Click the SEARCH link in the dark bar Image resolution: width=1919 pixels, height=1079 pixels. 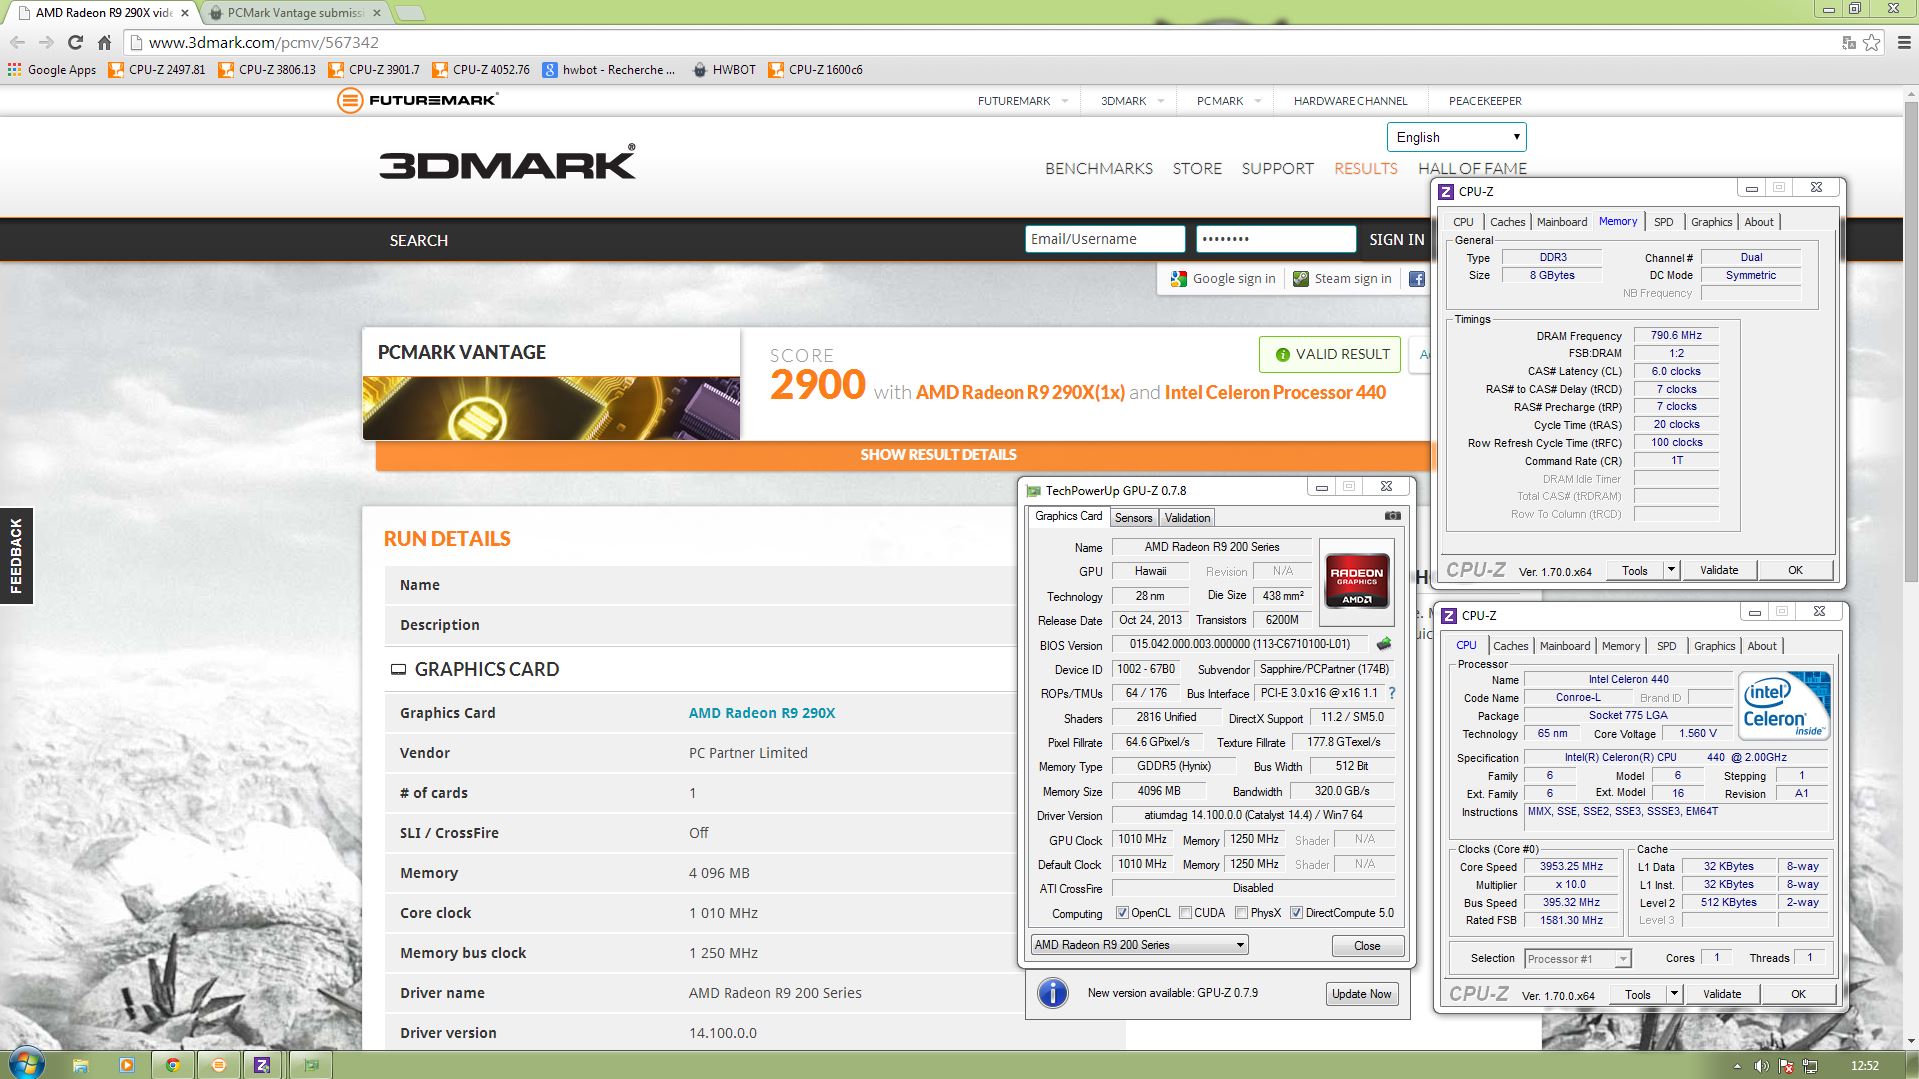(418, 240)
